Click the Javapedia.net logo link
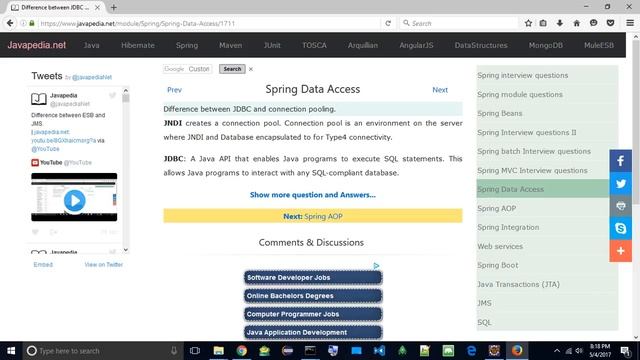Image resolution: width=640 pixels, height=360 pixels. (x=36, y=45)
